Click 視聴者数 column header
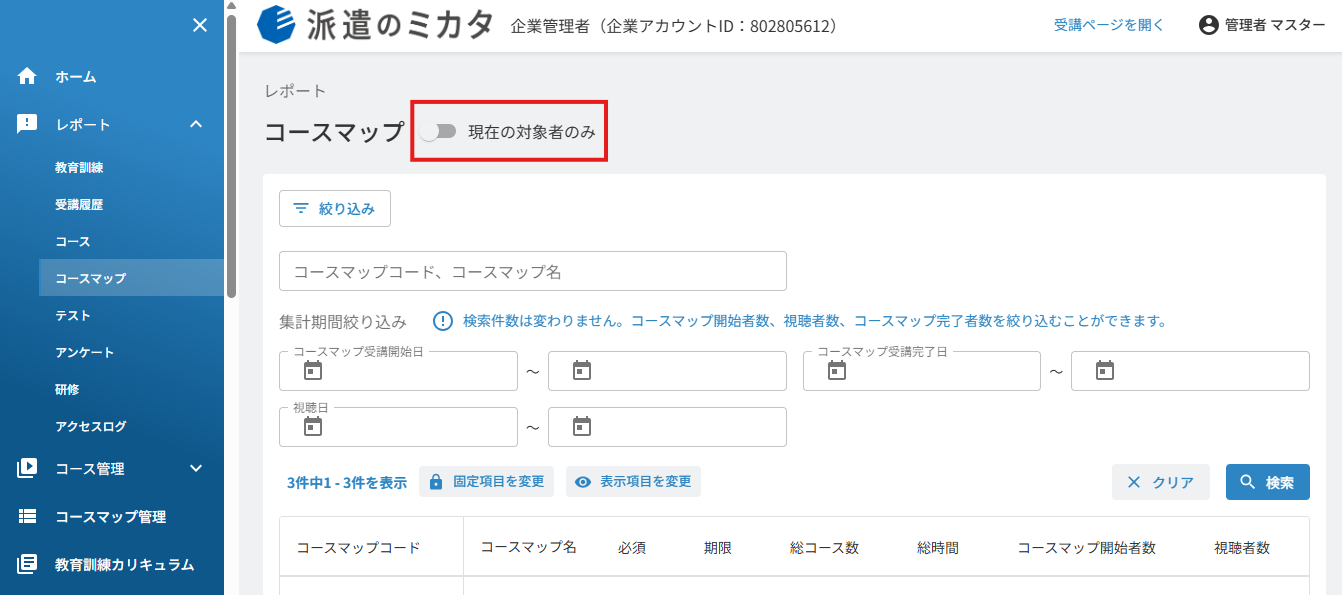This screenshot has height=595, width=1342. 1242,547
